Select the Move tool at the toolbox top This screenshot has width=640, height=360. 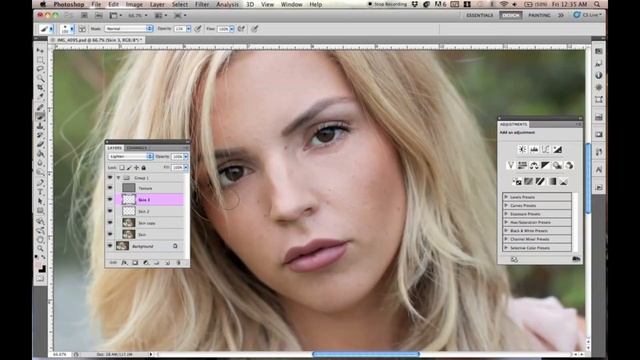[x=40, y=50]
